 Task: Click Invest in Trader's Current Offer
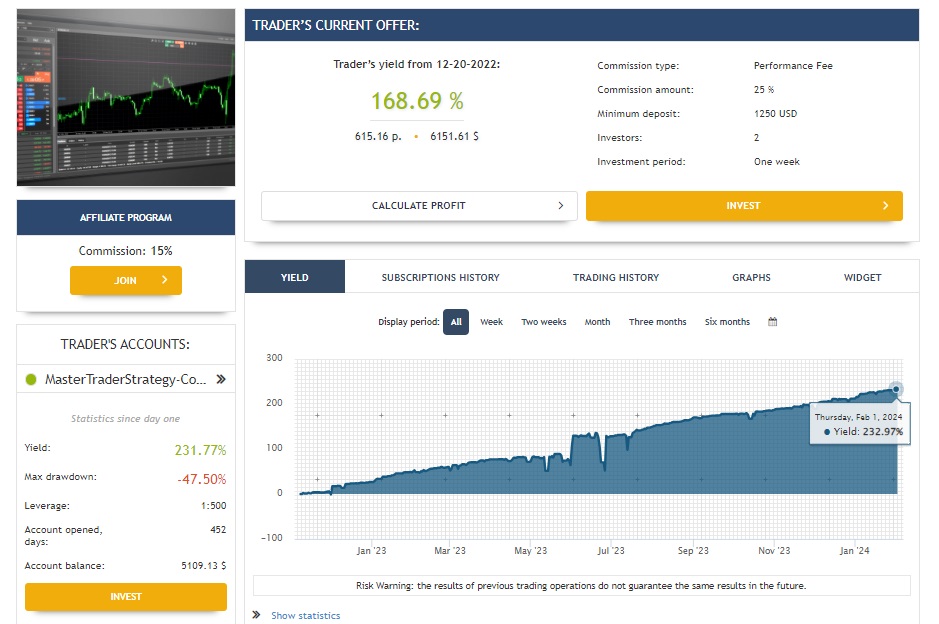744,206
